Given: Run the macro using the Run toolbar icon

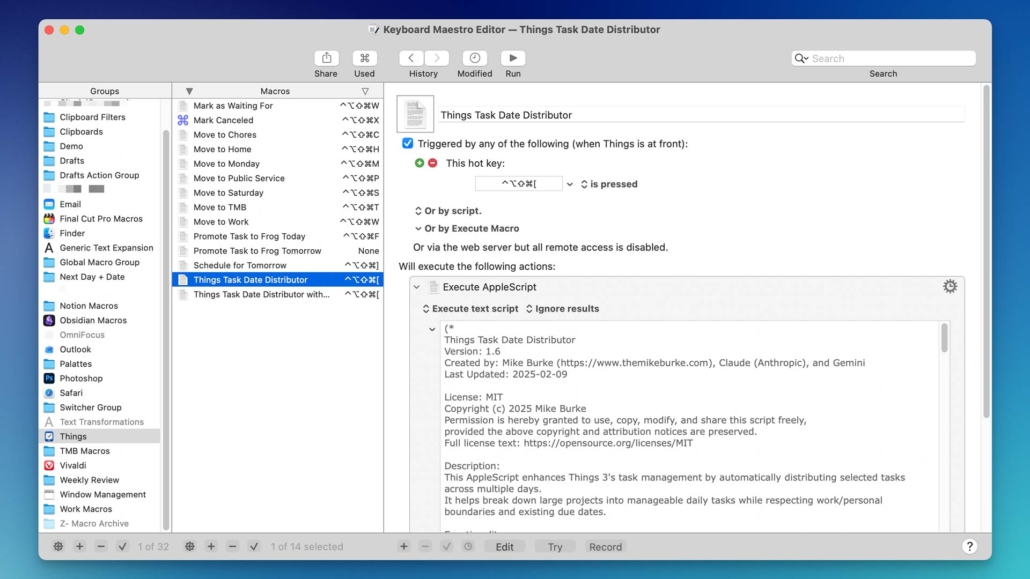Looking at the screenshot, I should point(512,58).
